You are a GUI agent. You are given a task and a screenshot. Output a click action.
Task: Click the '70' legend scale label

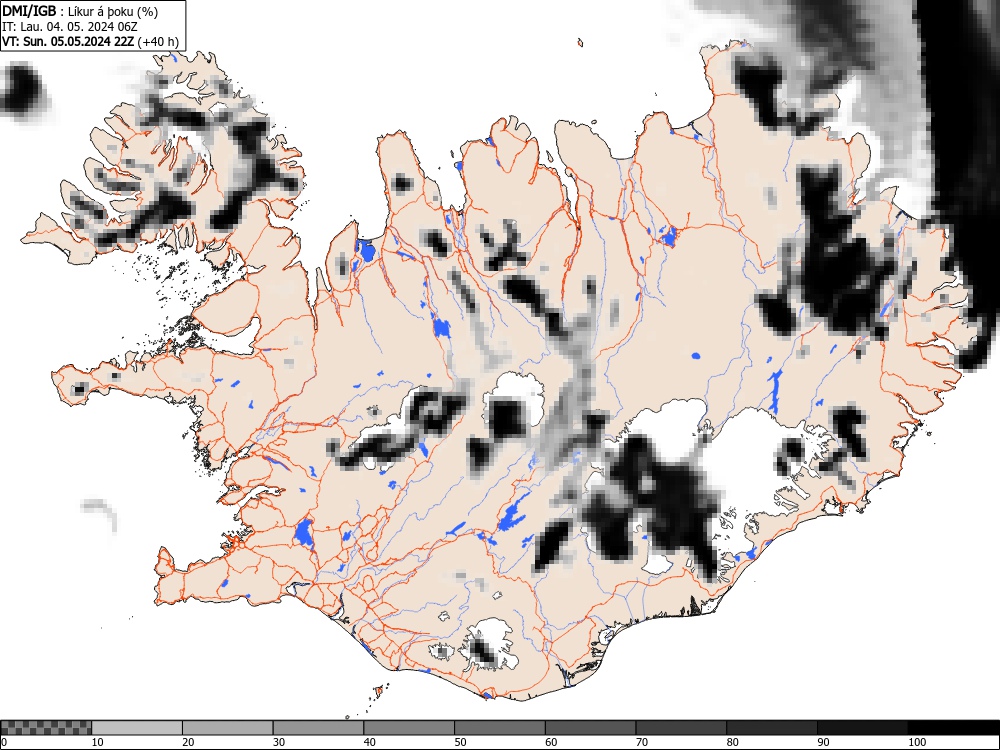(641, 742)
